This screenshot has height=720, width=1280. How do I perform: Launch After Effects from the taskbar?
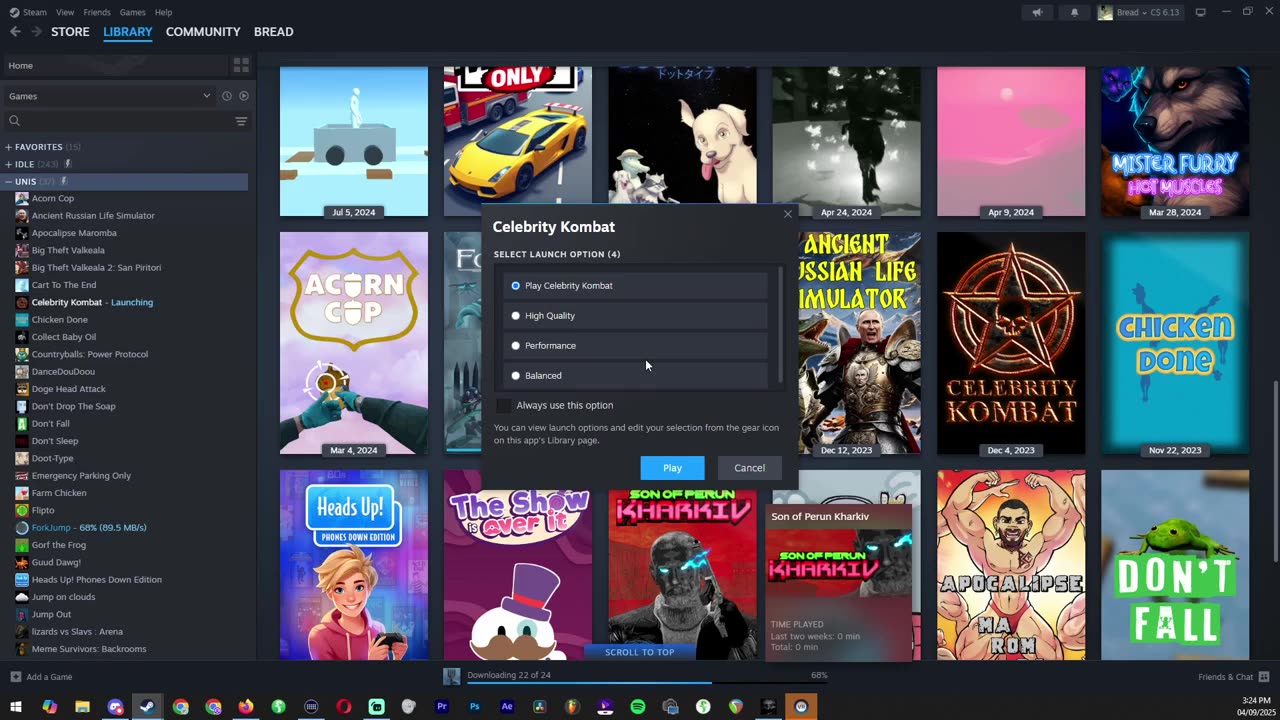tap(507, 707)
